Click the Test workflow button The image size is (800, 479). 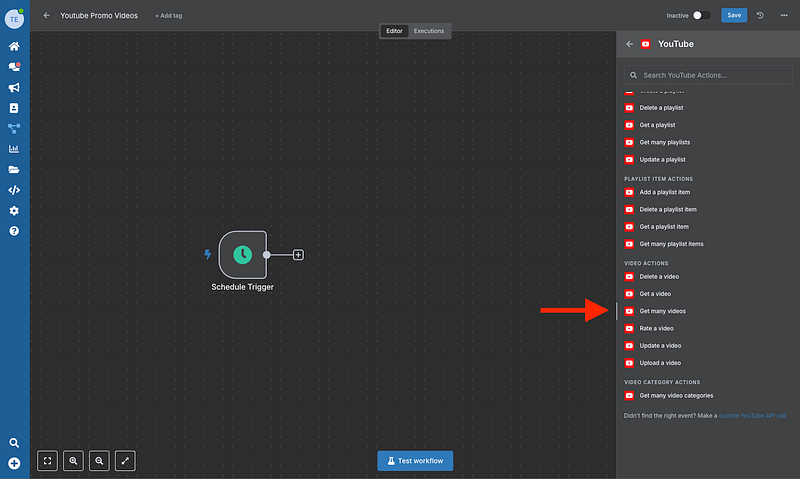pos(415,461)
